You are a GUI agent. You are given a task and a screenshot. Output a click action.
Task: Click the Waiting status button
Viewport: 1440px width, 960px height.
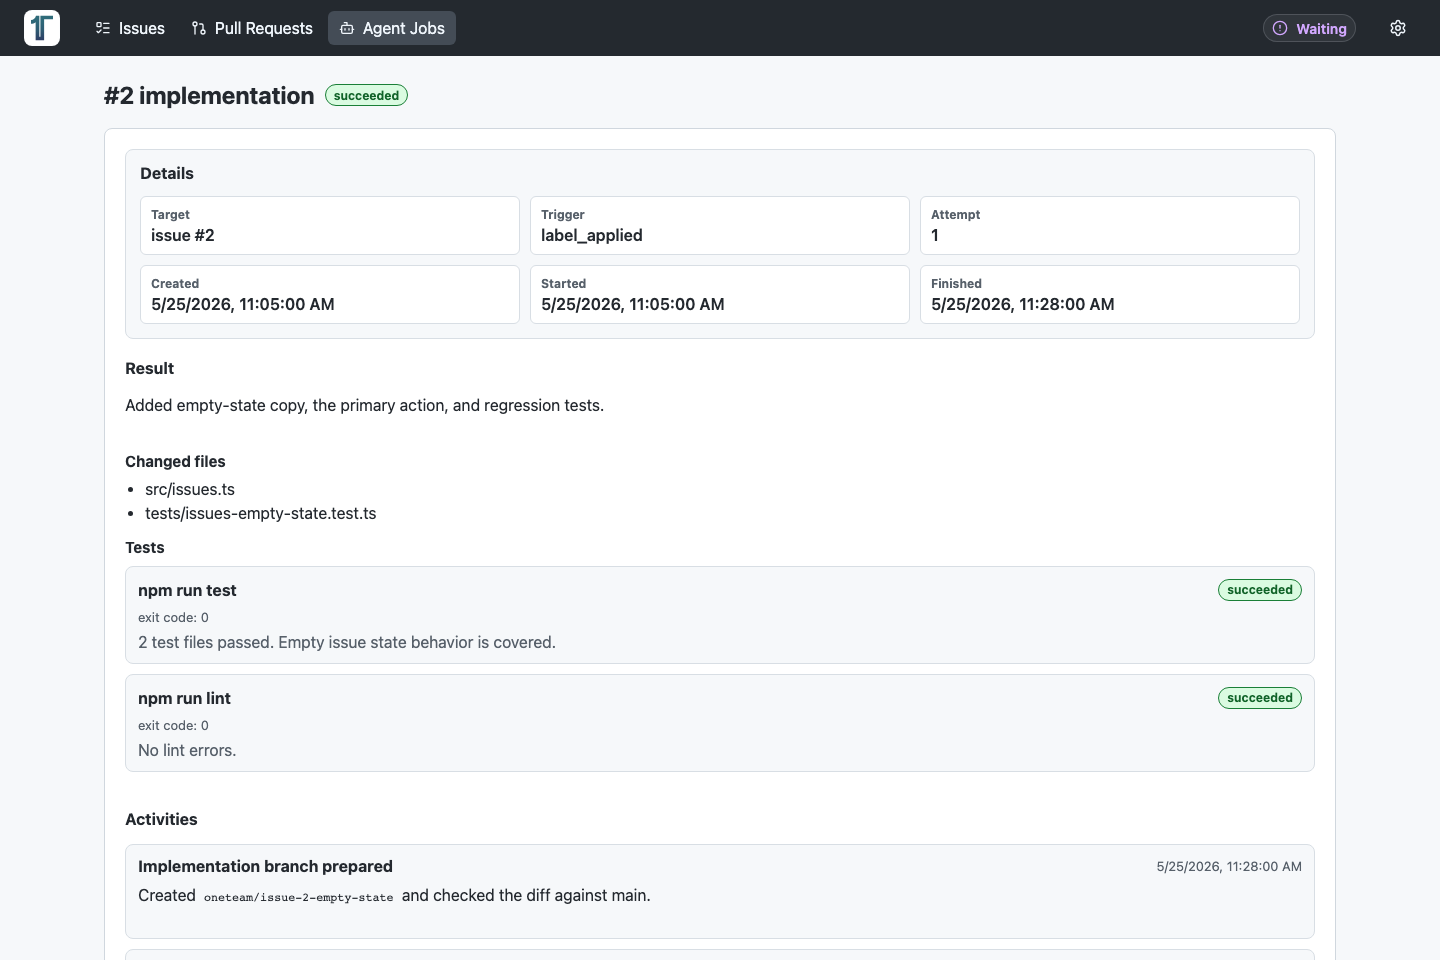pyautogui.click(x=1309, y=28)
